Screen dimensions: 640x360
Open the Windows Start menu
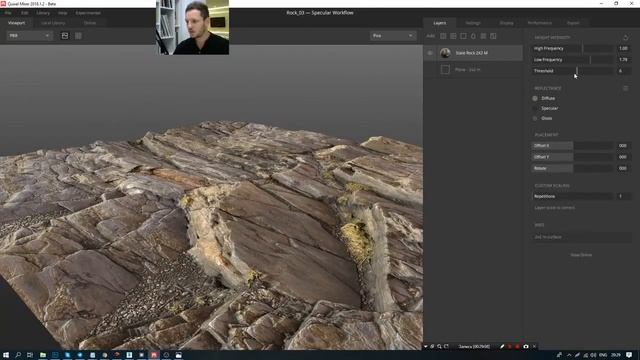tap(6, 355)
